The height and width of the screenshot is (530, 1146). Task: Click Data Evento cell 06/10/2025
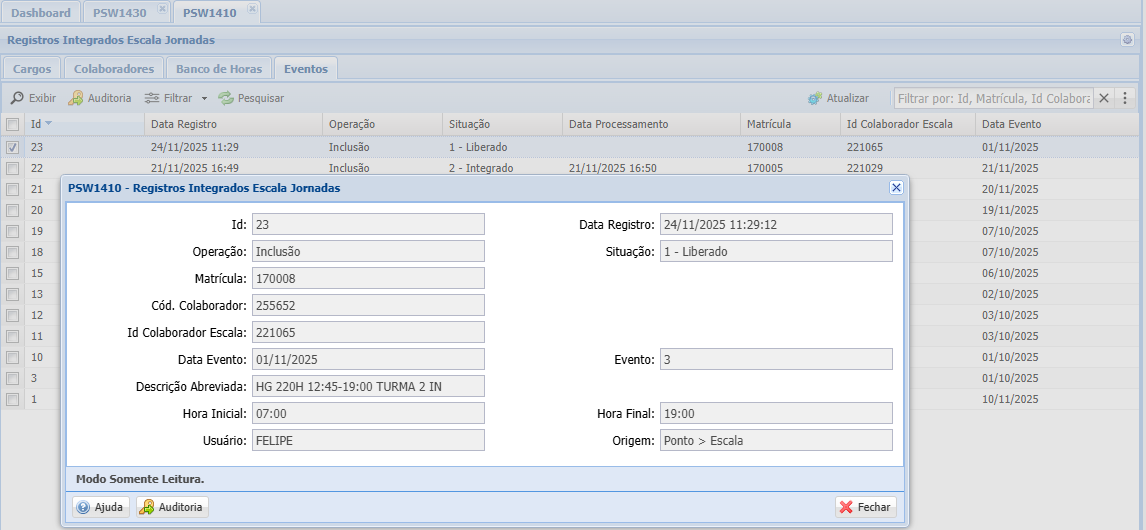click(x=1009, y=273)
